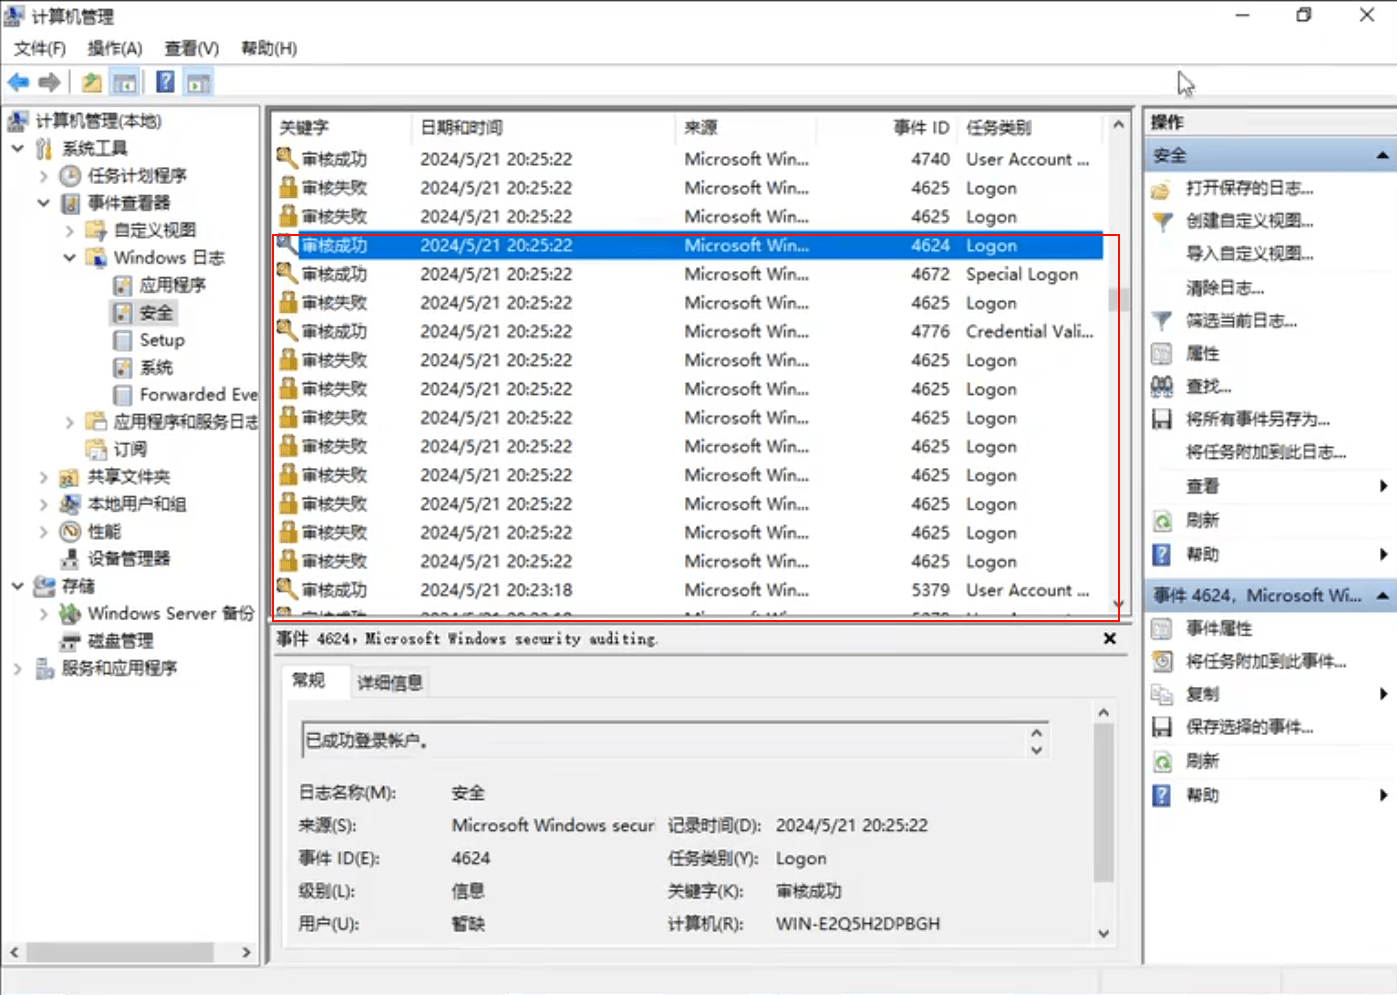Select event 4672 Special Logon row
Screen dimensions: 1397x995
(x=688, y=274)
